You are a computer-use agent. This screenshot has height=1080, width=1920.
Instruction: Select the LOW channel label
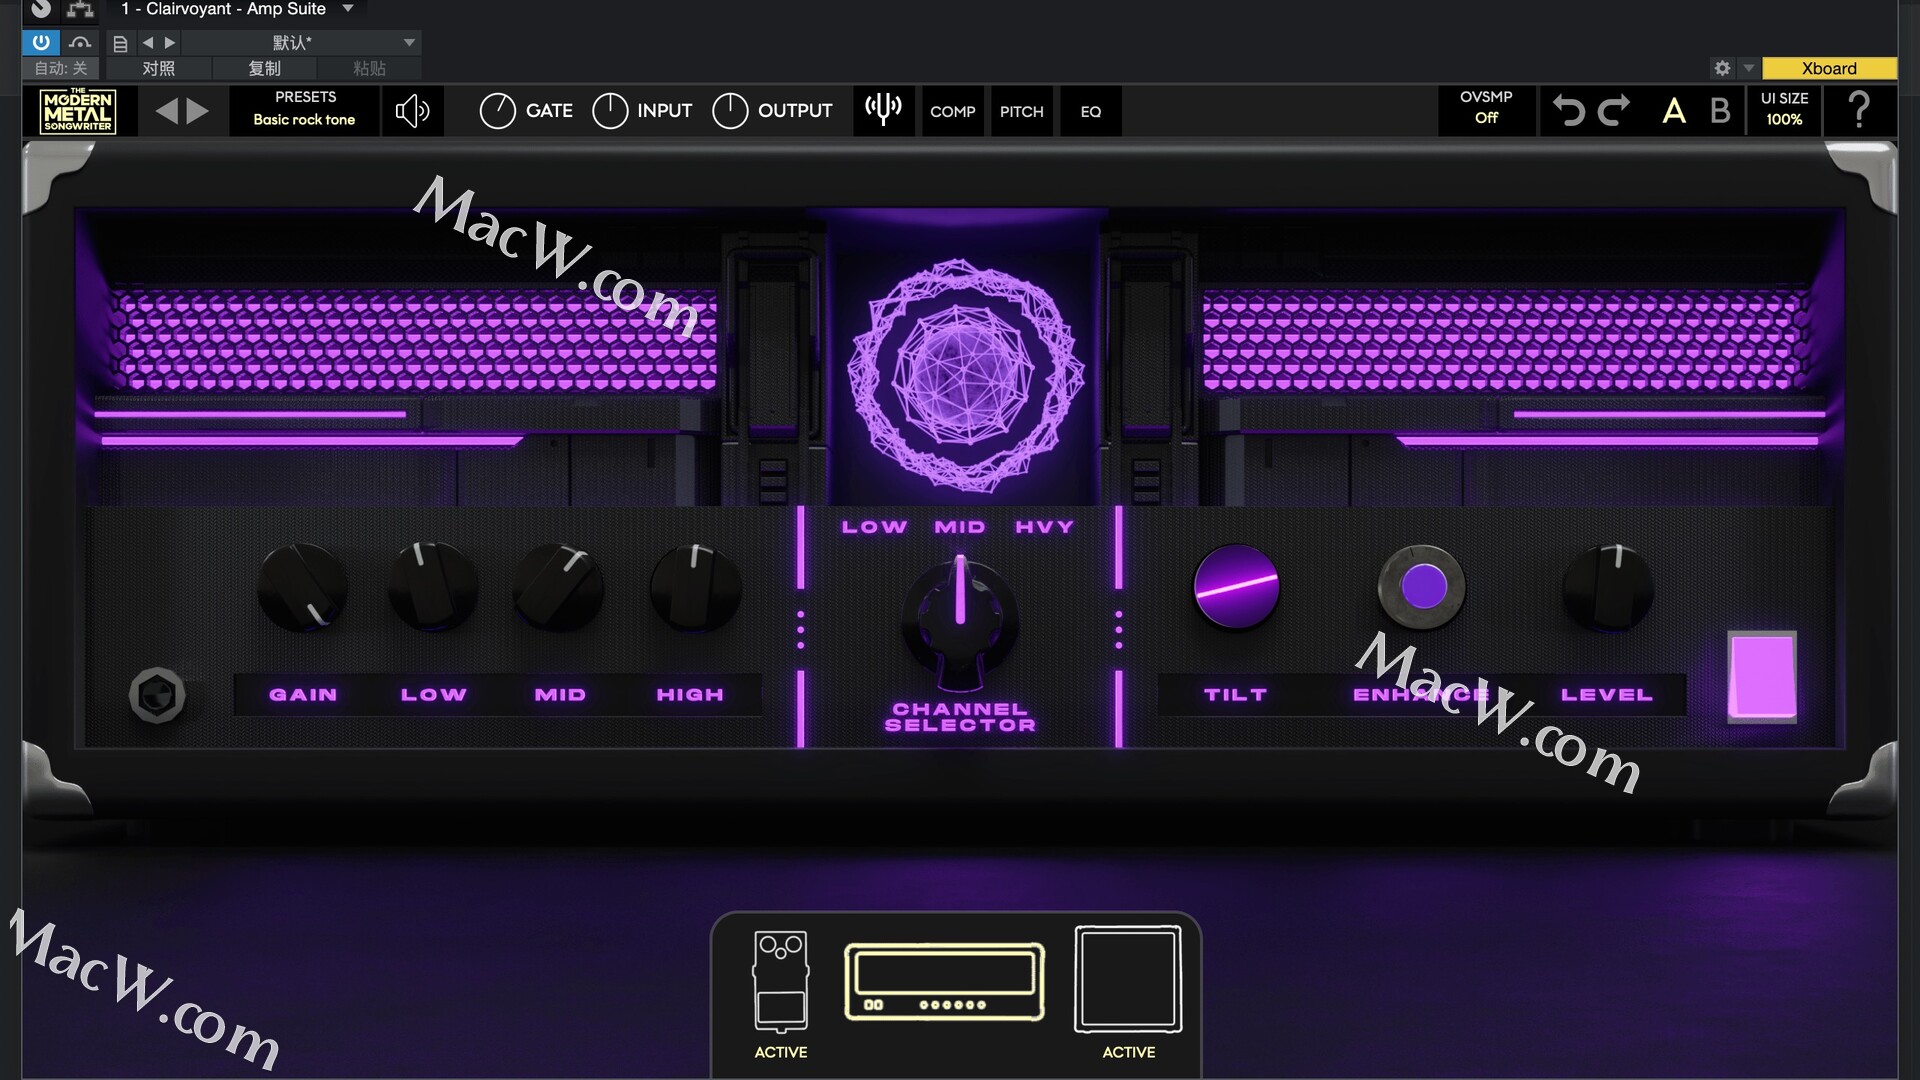click(x=874, y=527)
